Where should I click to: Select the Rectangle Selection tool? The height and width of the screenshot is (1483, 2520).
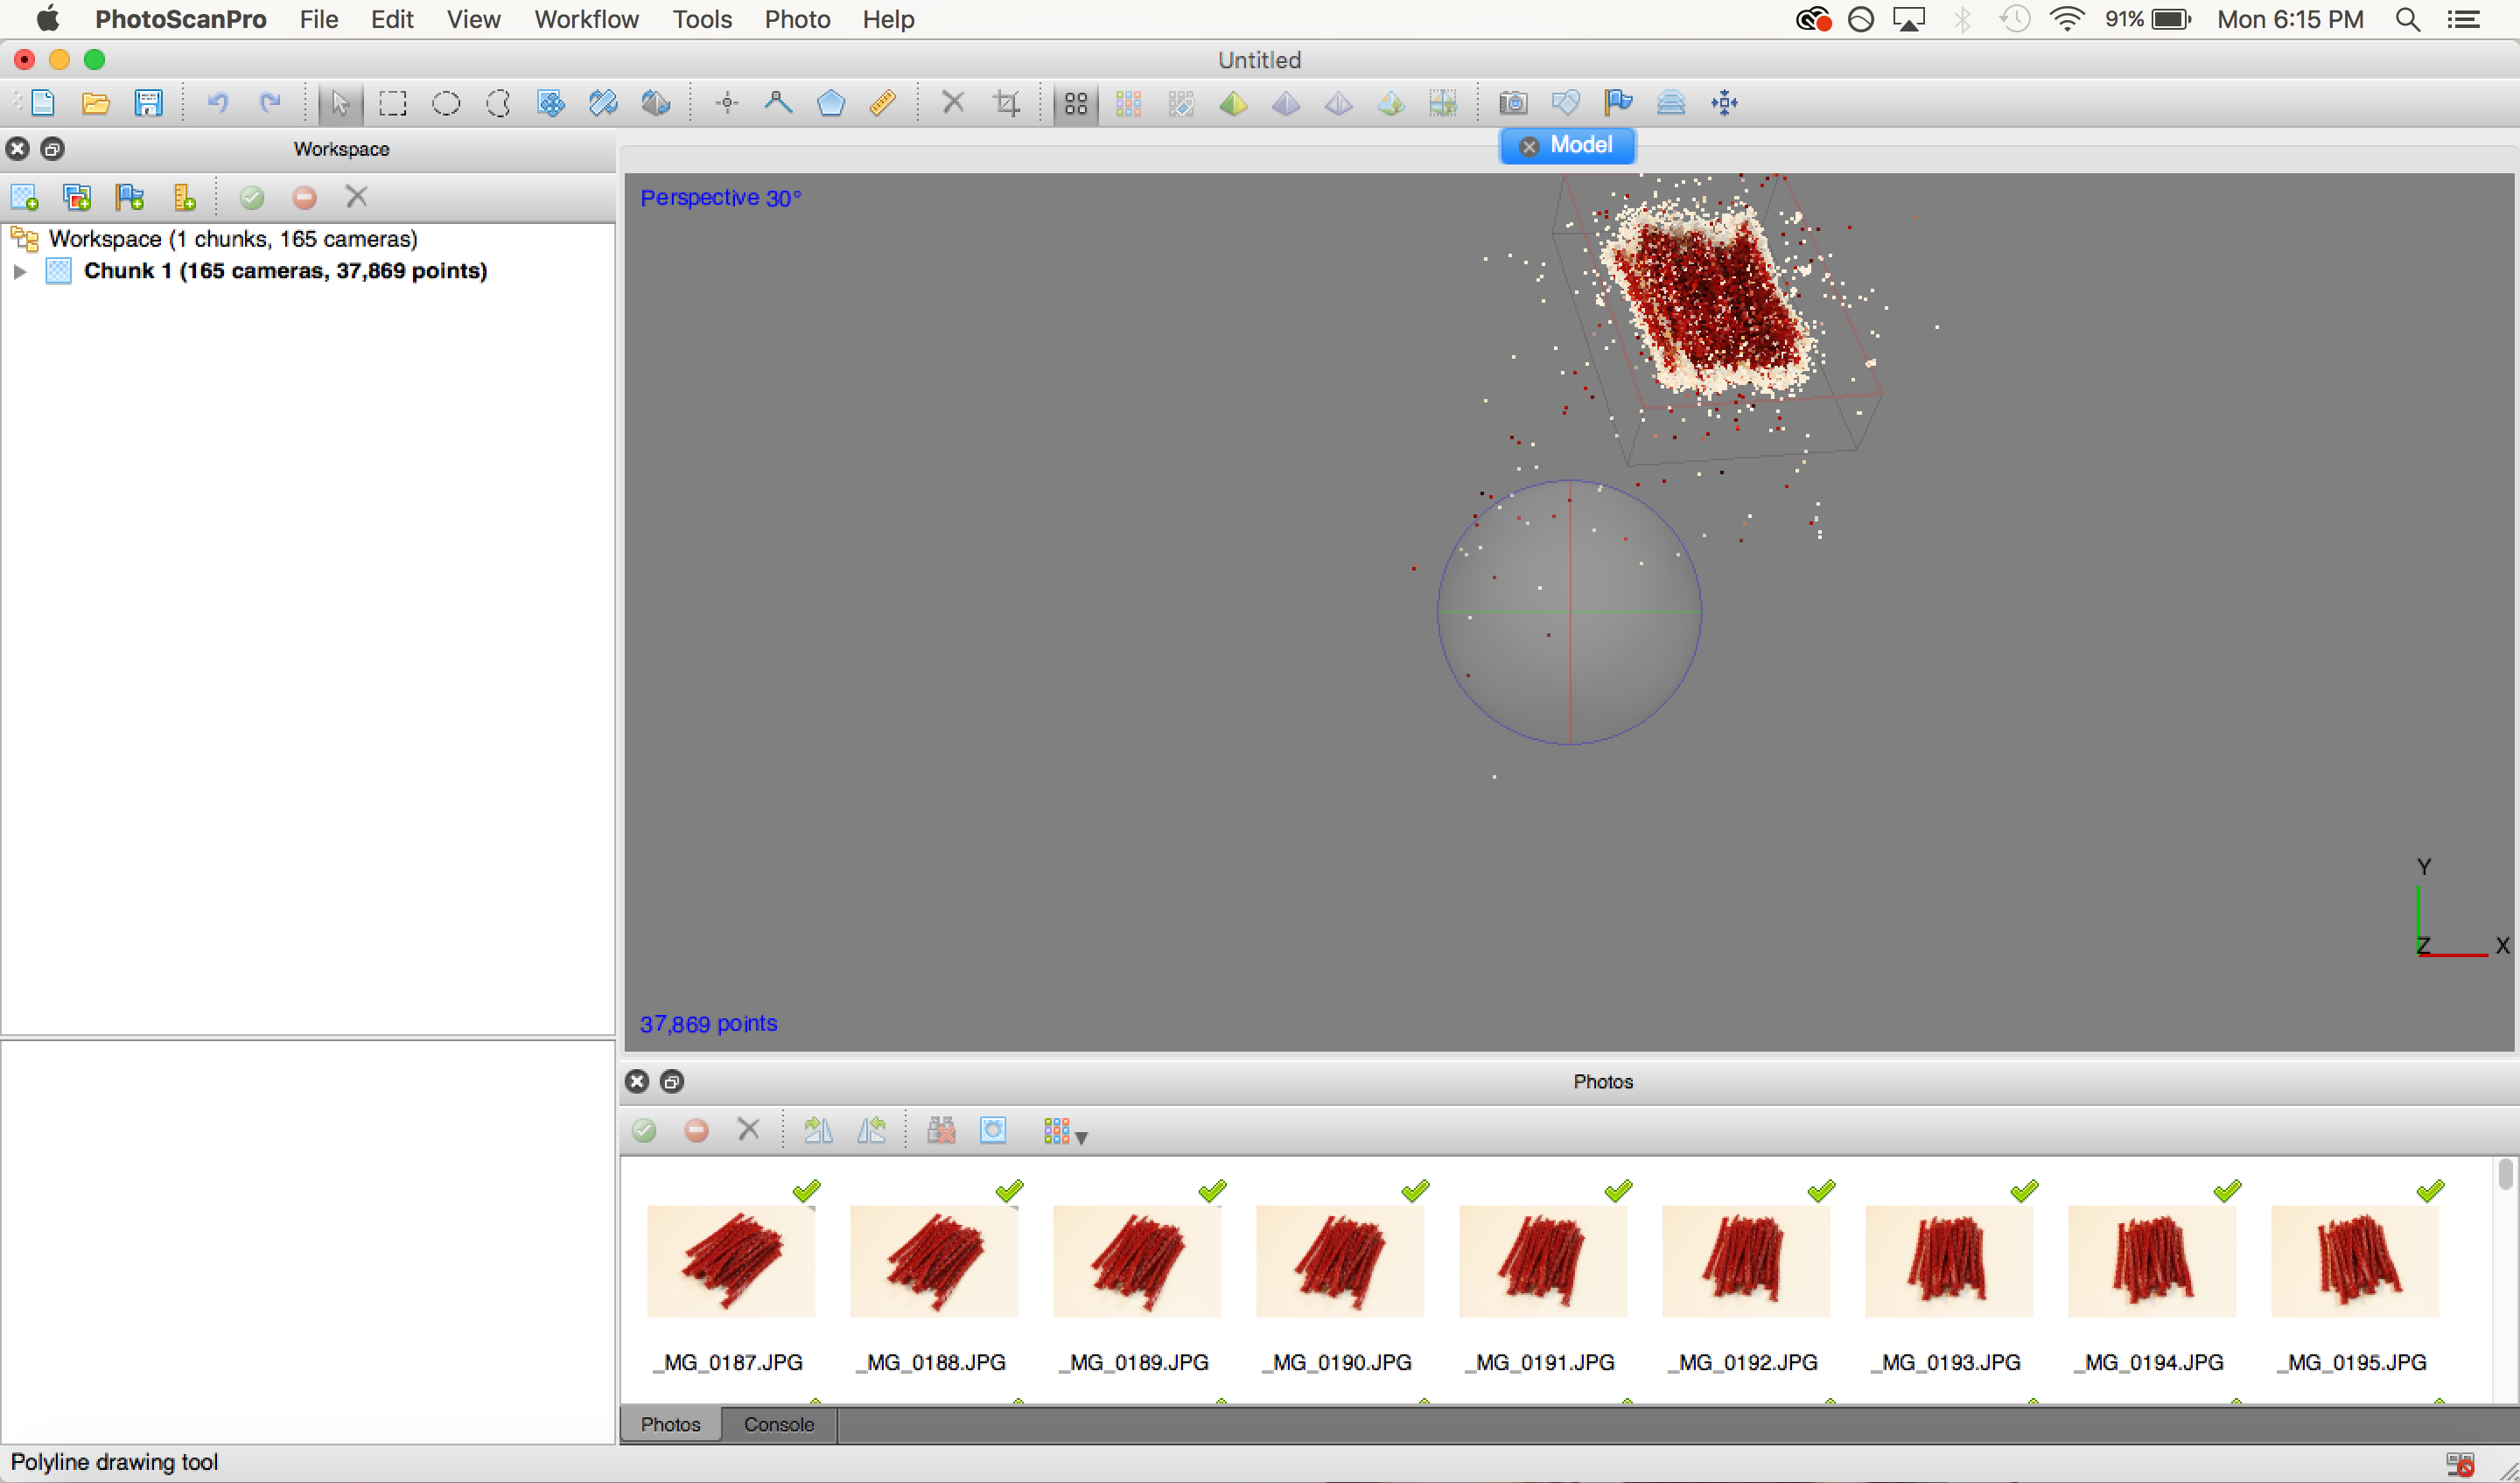[x=393, y=103]
